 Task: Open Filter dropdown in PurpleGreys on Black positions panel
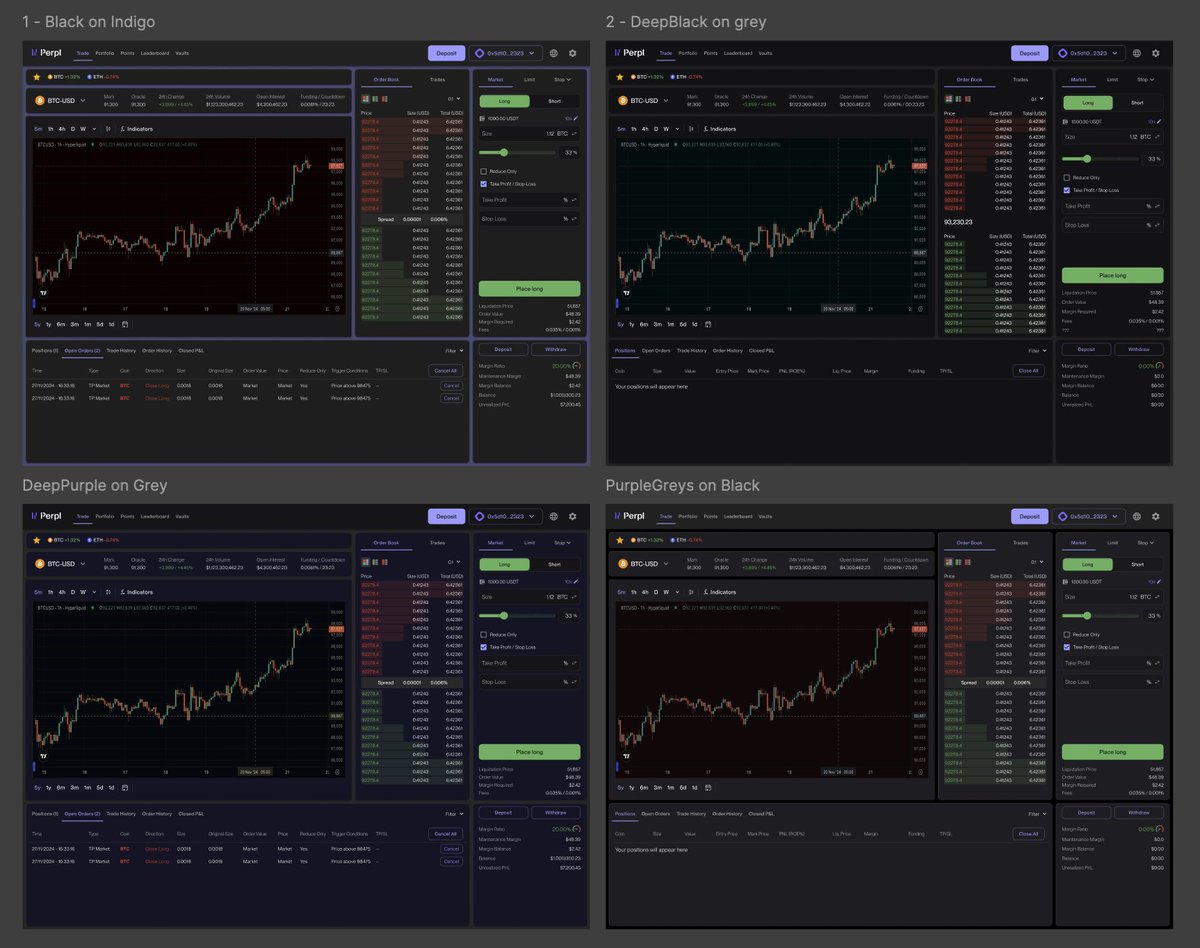(1037, 813)
